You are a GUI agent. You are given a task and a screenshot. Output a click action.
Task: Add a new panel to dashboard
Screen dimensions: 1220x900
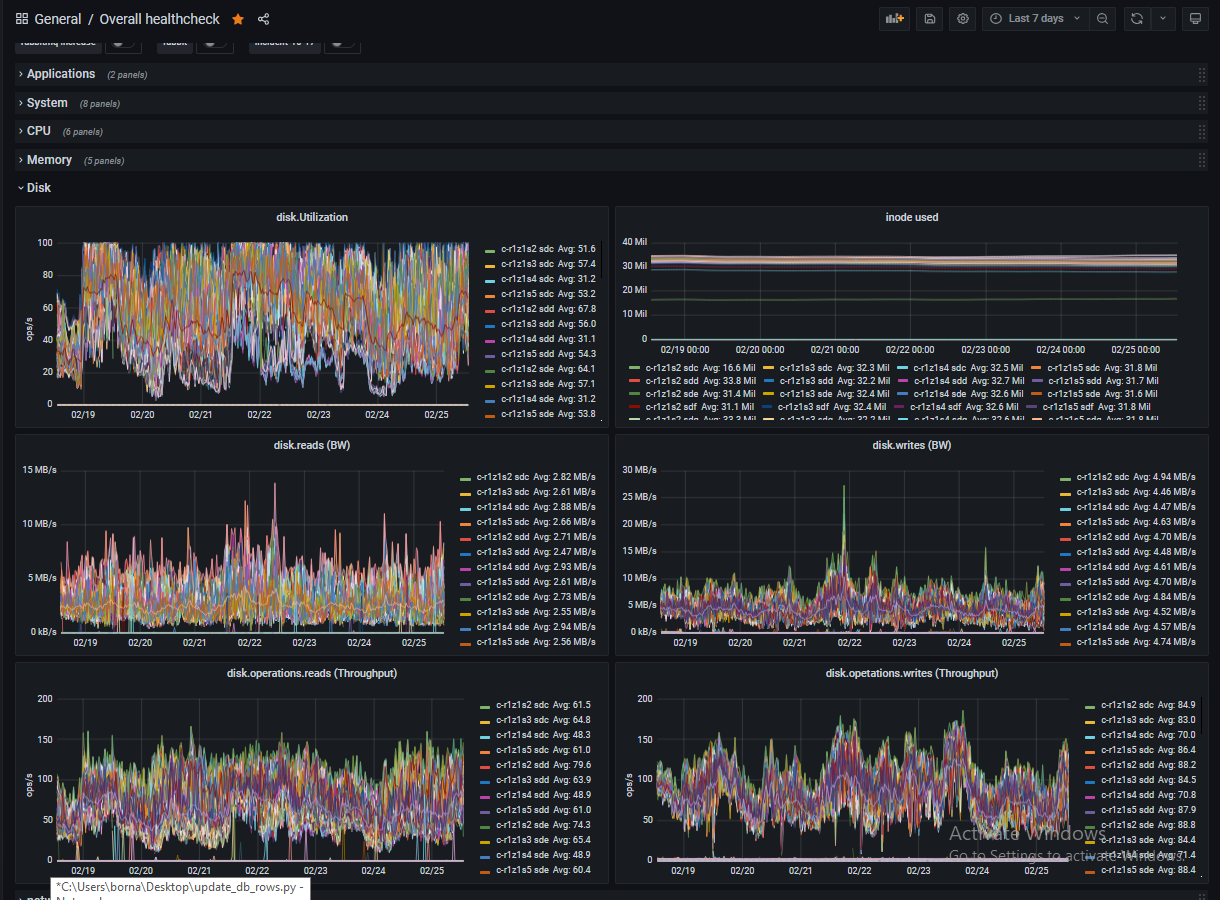click(x=894, y=19)
